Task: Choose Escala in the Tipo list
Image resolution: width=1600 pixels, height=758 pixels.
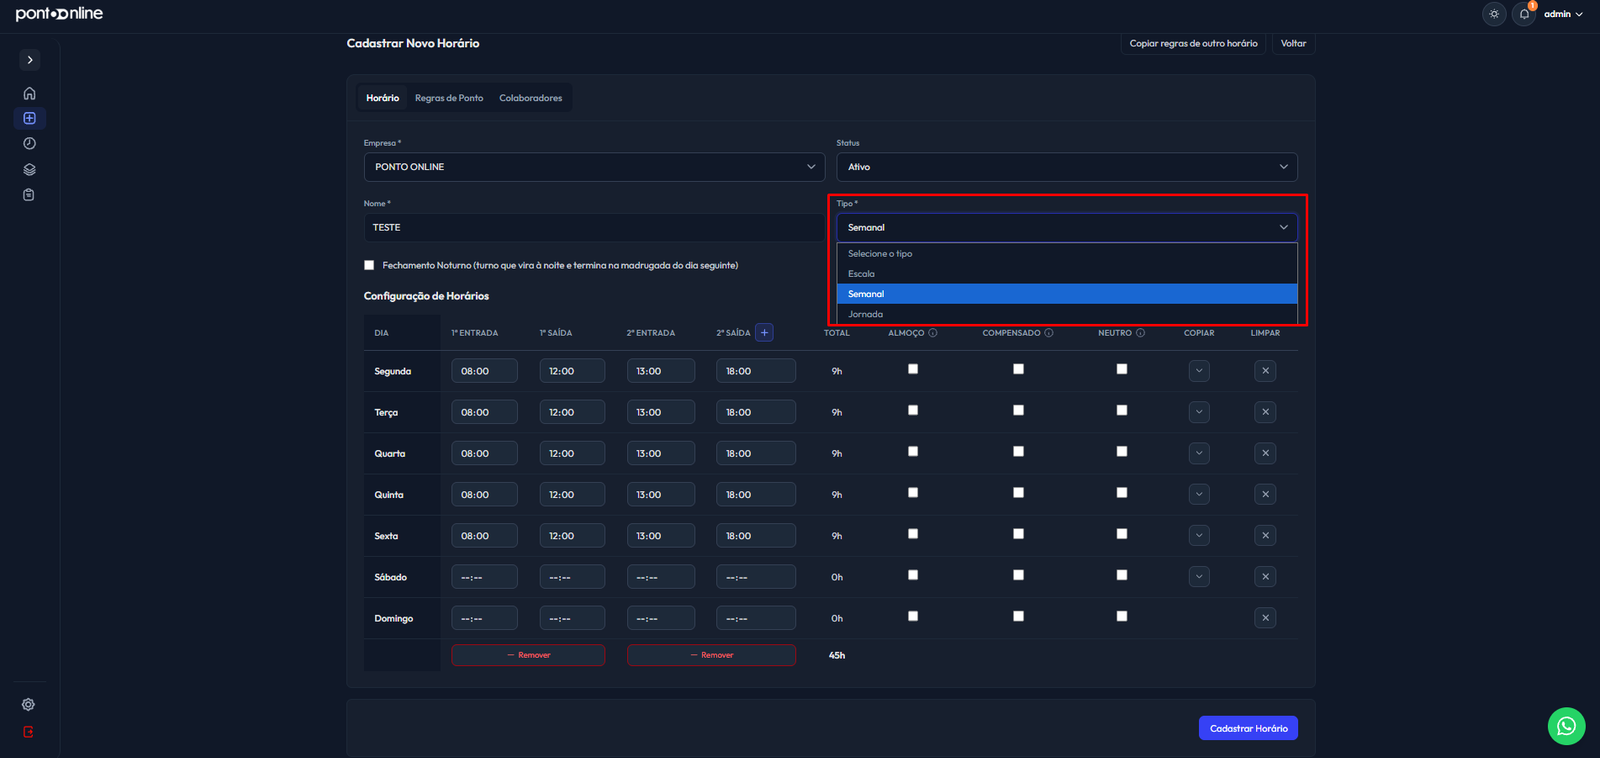Action: pyautogui.click(x=1067, y=274)
